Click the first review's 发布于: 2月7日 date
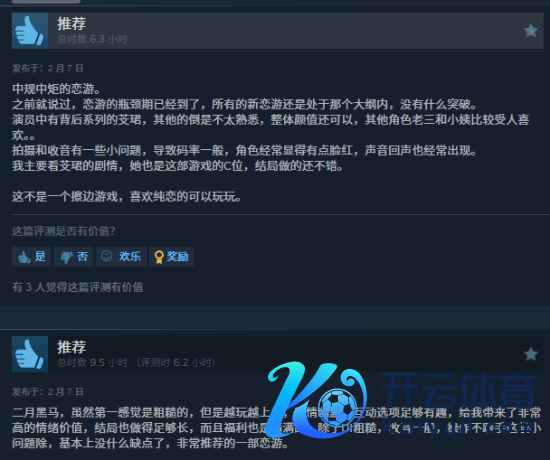 (x=48, y=68)
